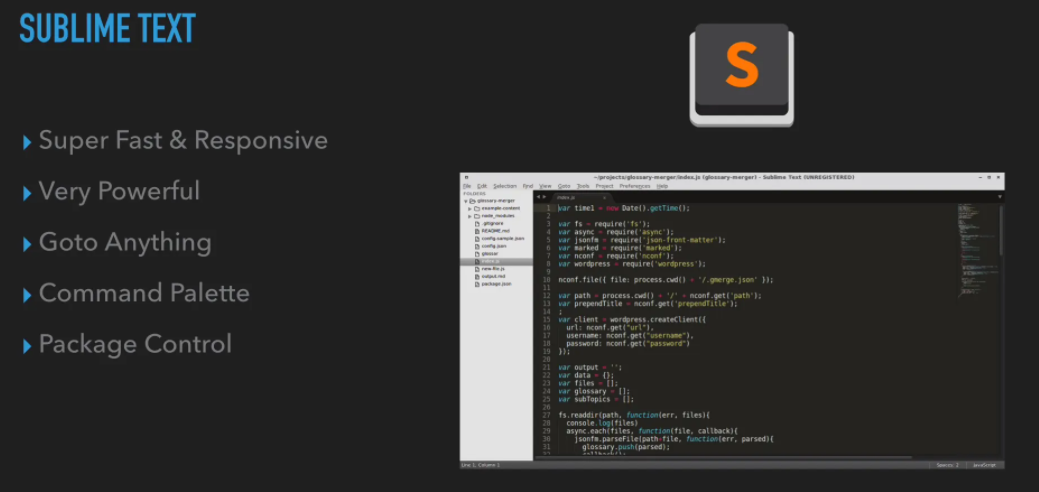
Task: Click the console.log(files) line
Action: (x=602, y=423)
